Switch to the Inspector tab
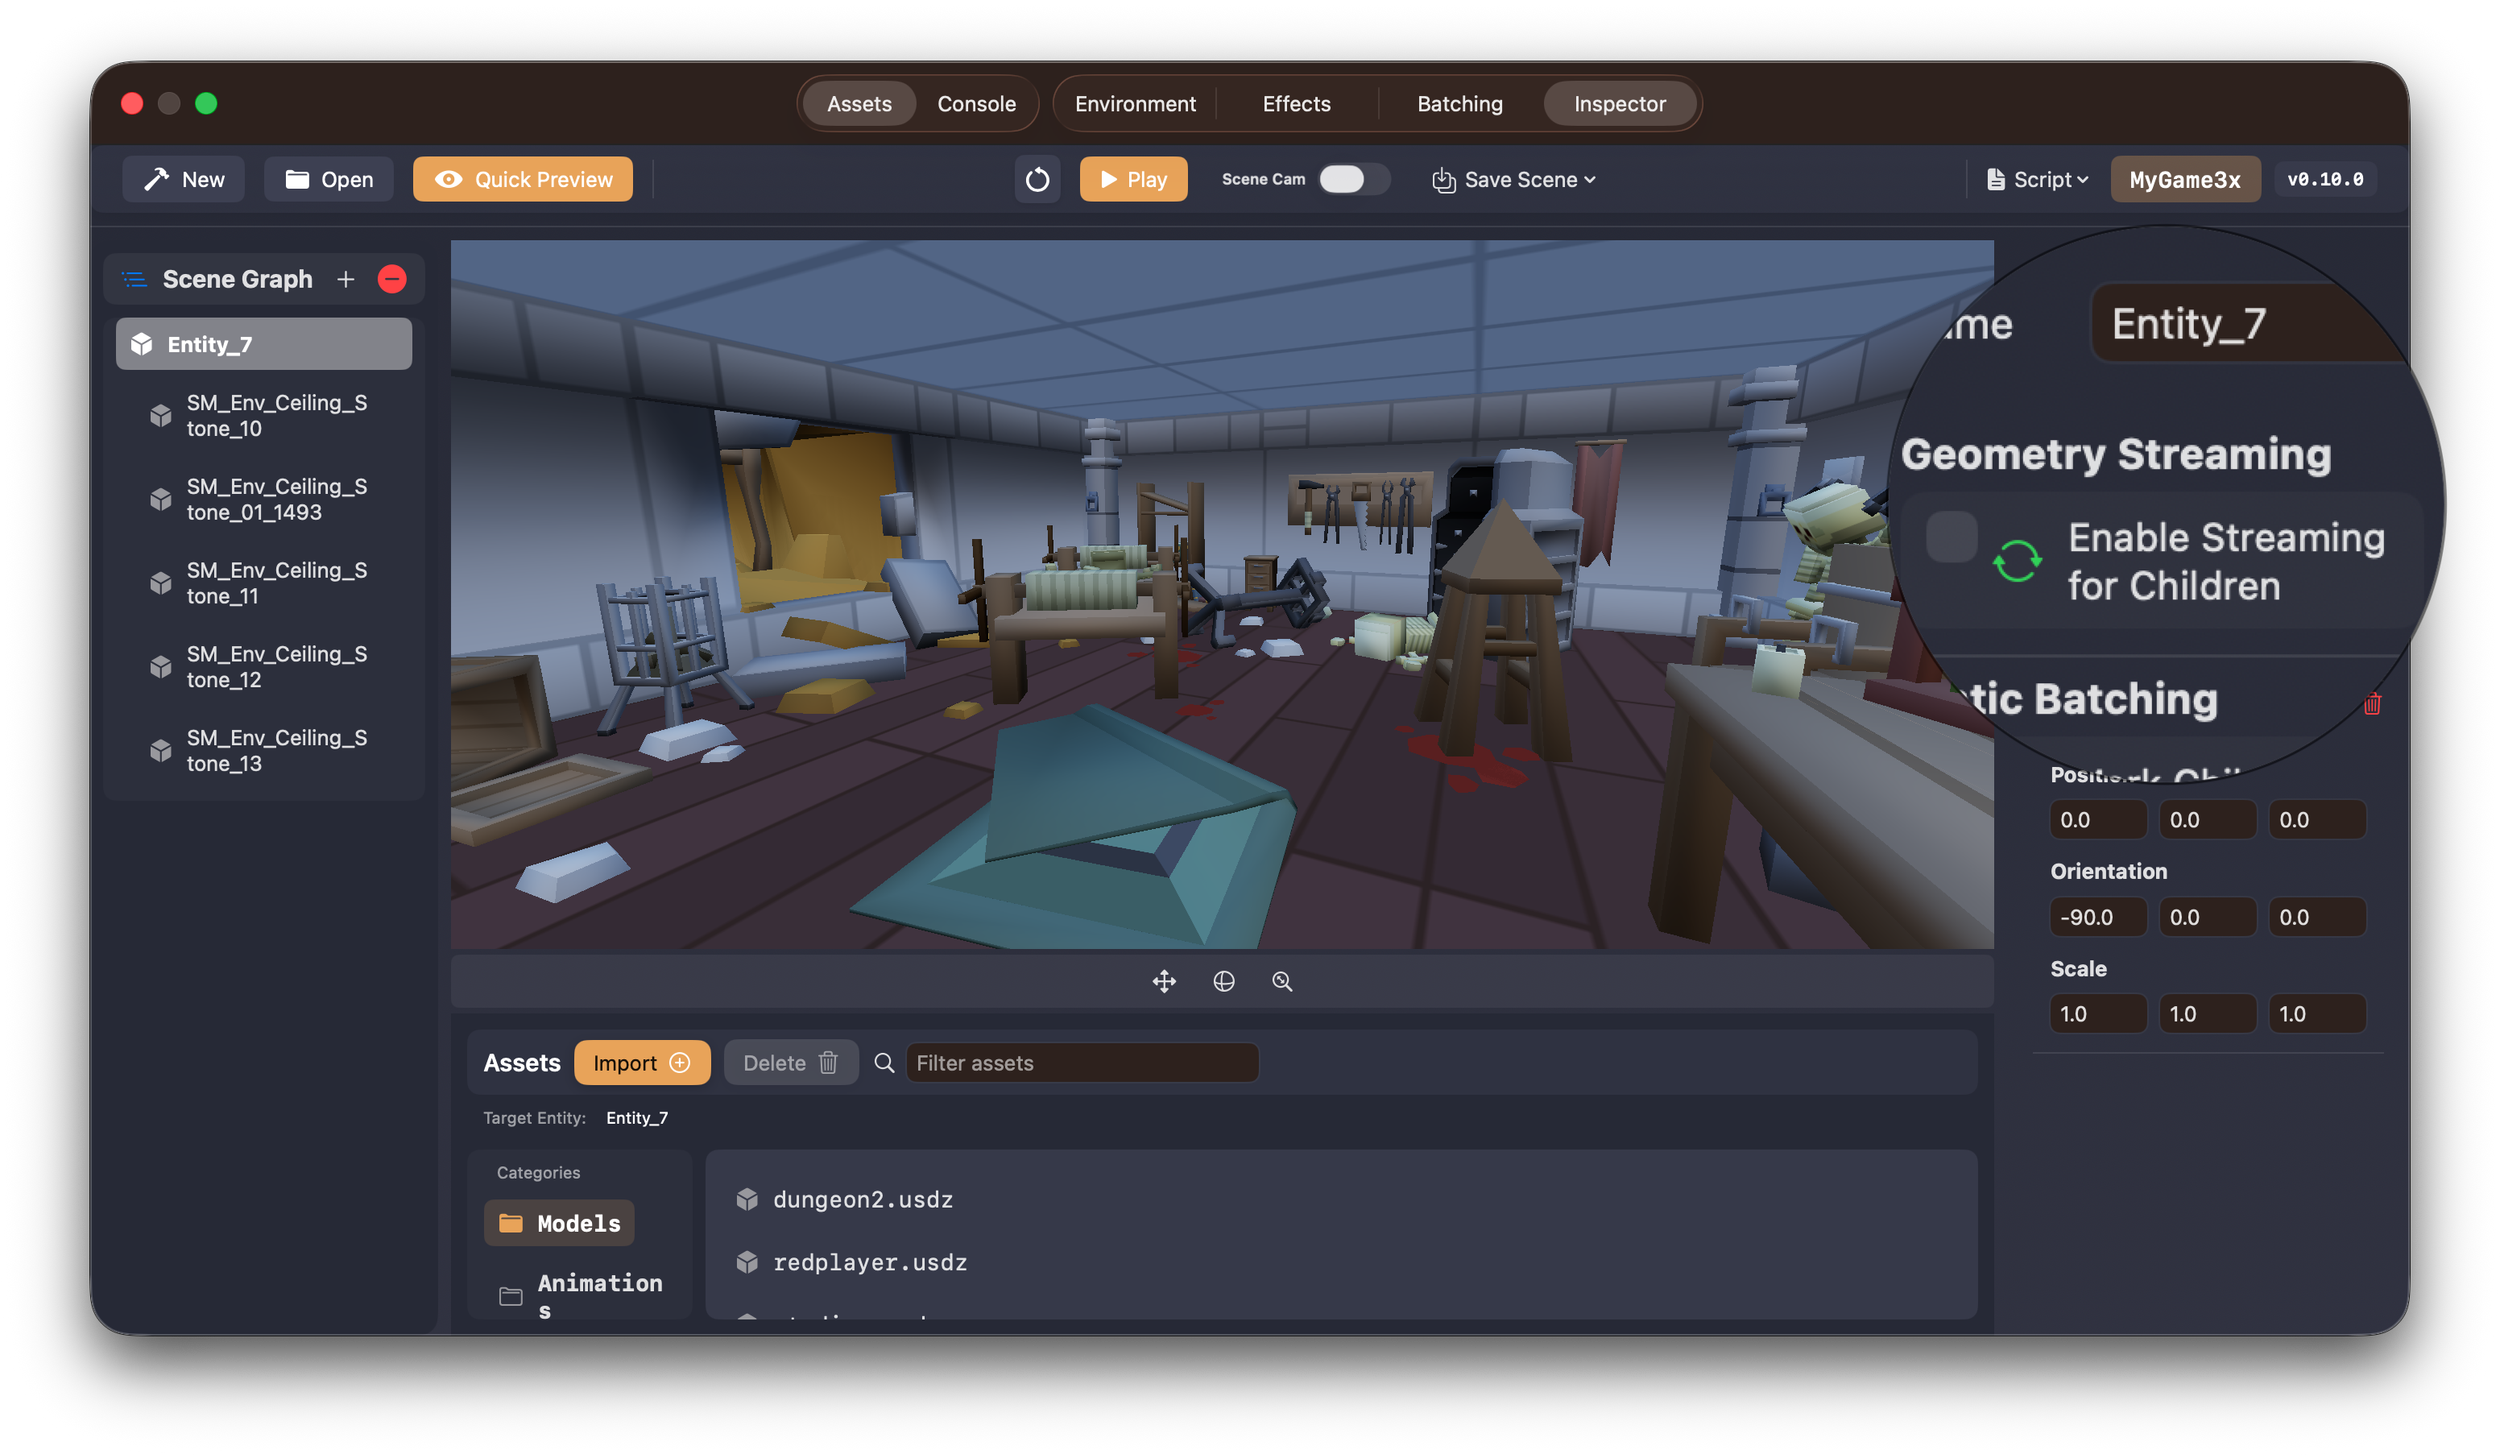Screen dimensions: 2500x1455 pos(1619,103)
